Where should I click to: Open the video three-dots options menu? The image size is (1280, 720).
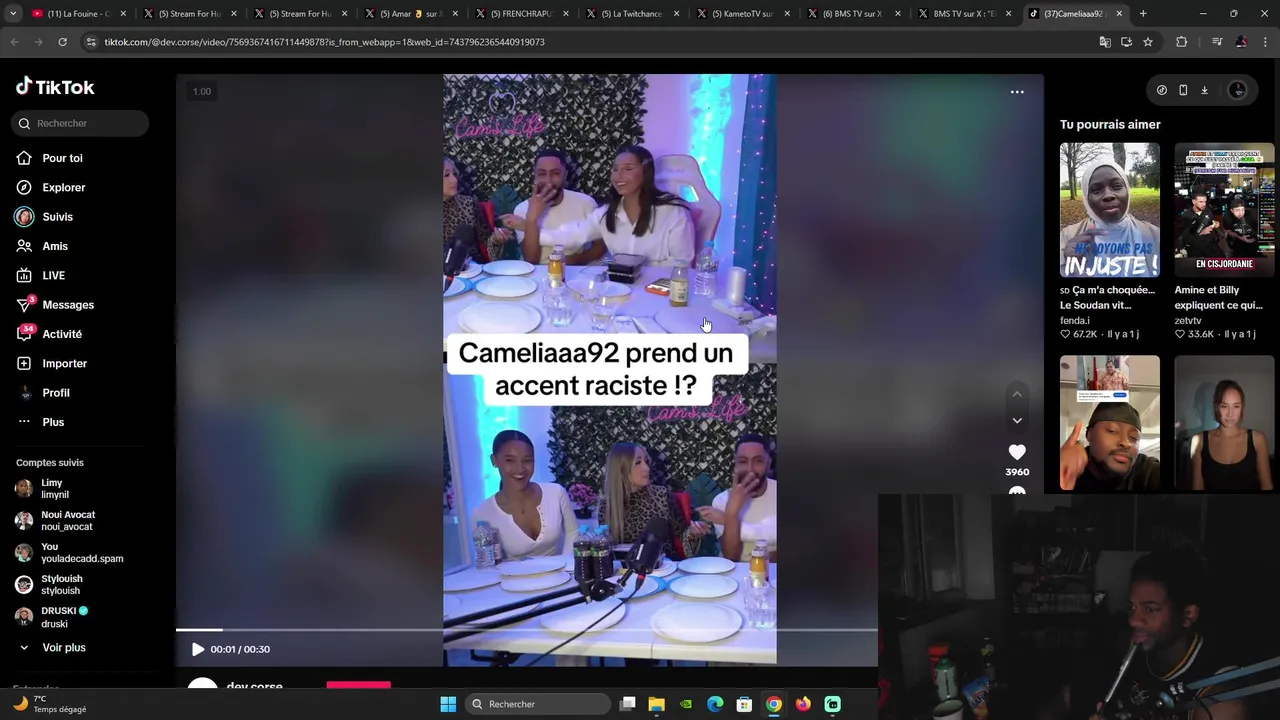click(1017, 92)
